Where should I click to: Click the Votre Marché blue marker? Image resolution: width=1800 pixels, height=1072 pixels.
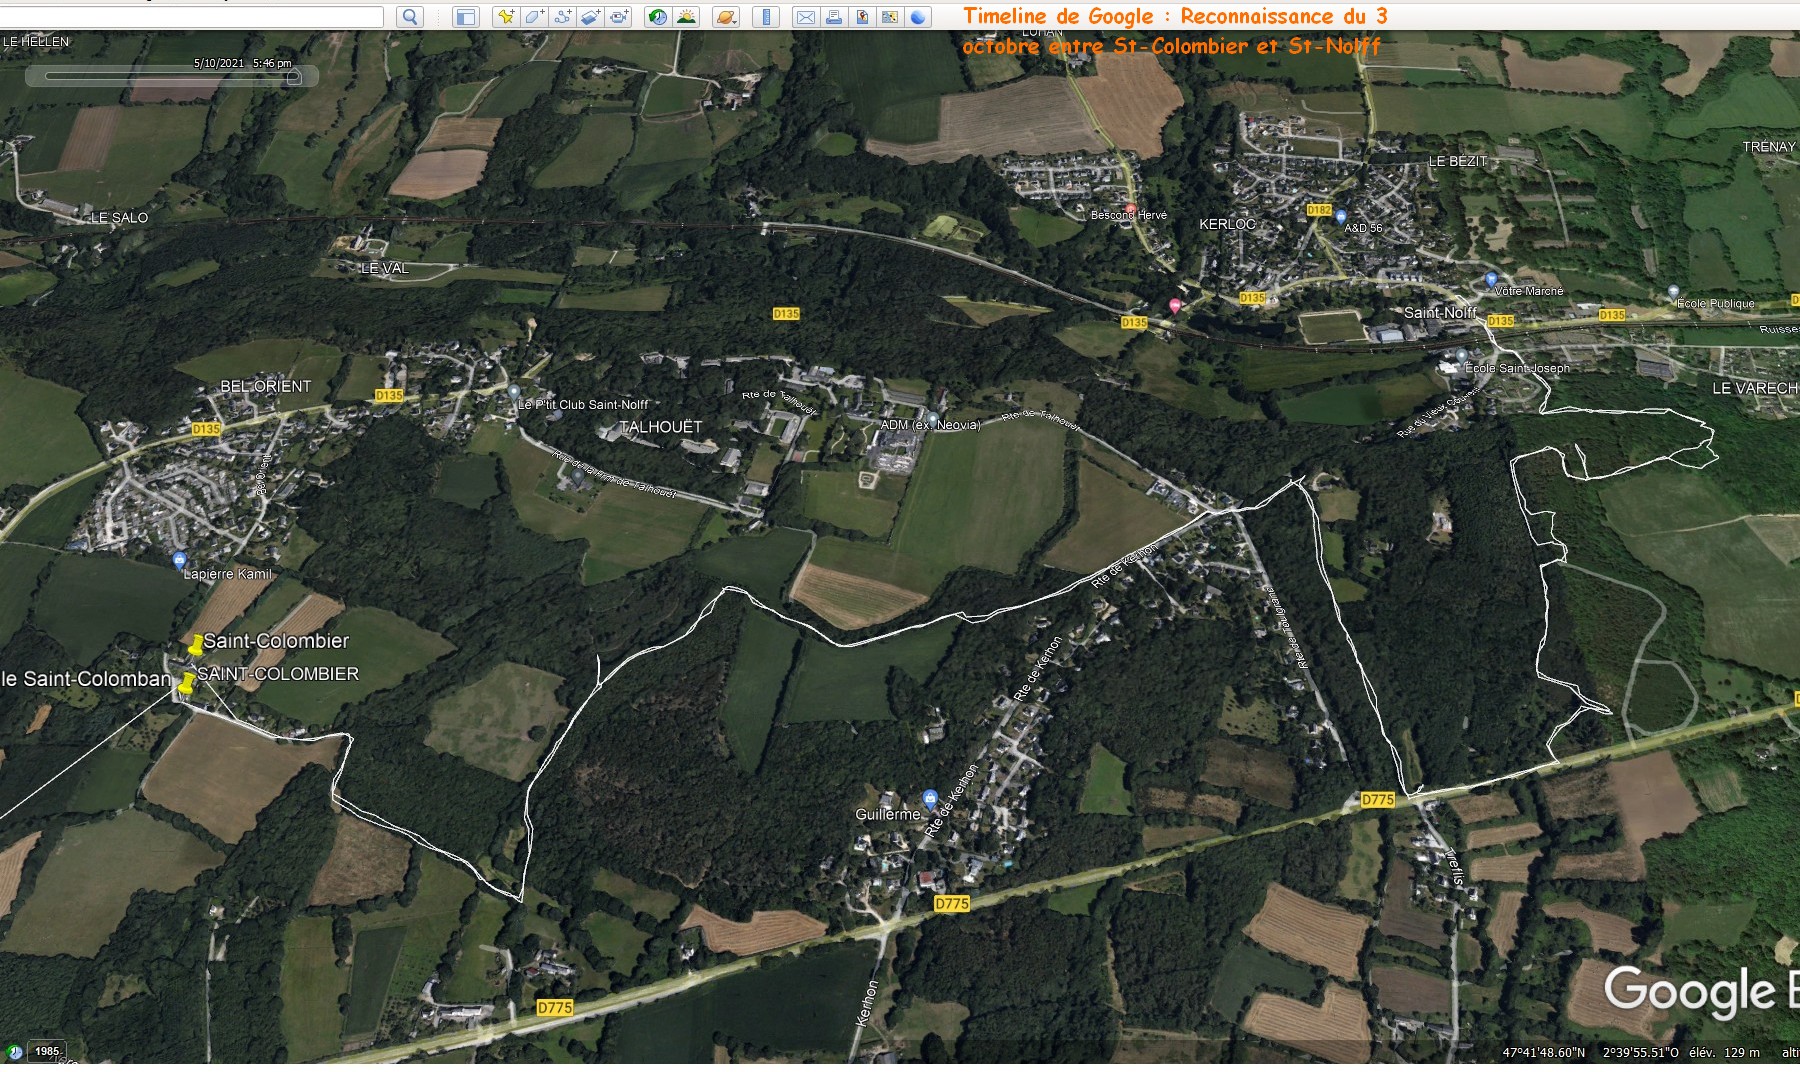(x=1491, y=279)
